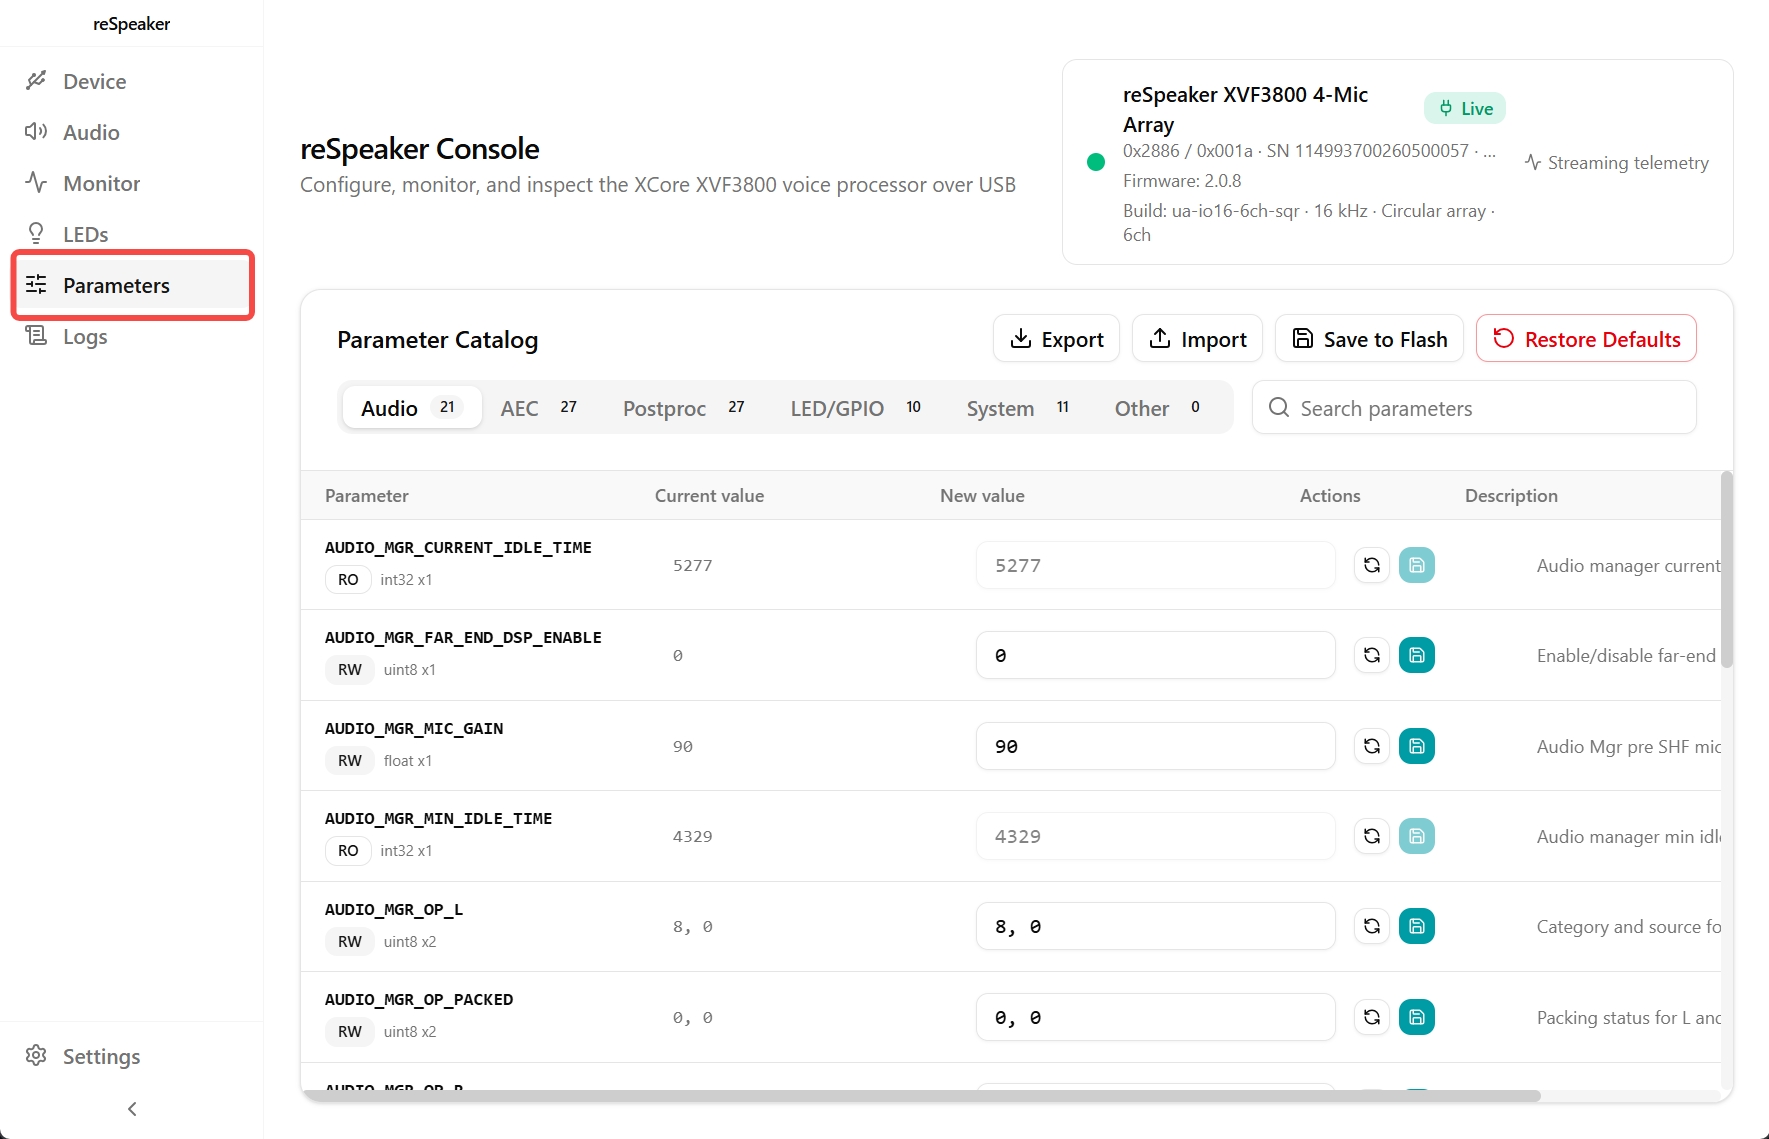
Task: Save AUDIO_MGR_CURRENT_IDLE_TIME value
Action: pyautogui.click(x=1417, y=565)
